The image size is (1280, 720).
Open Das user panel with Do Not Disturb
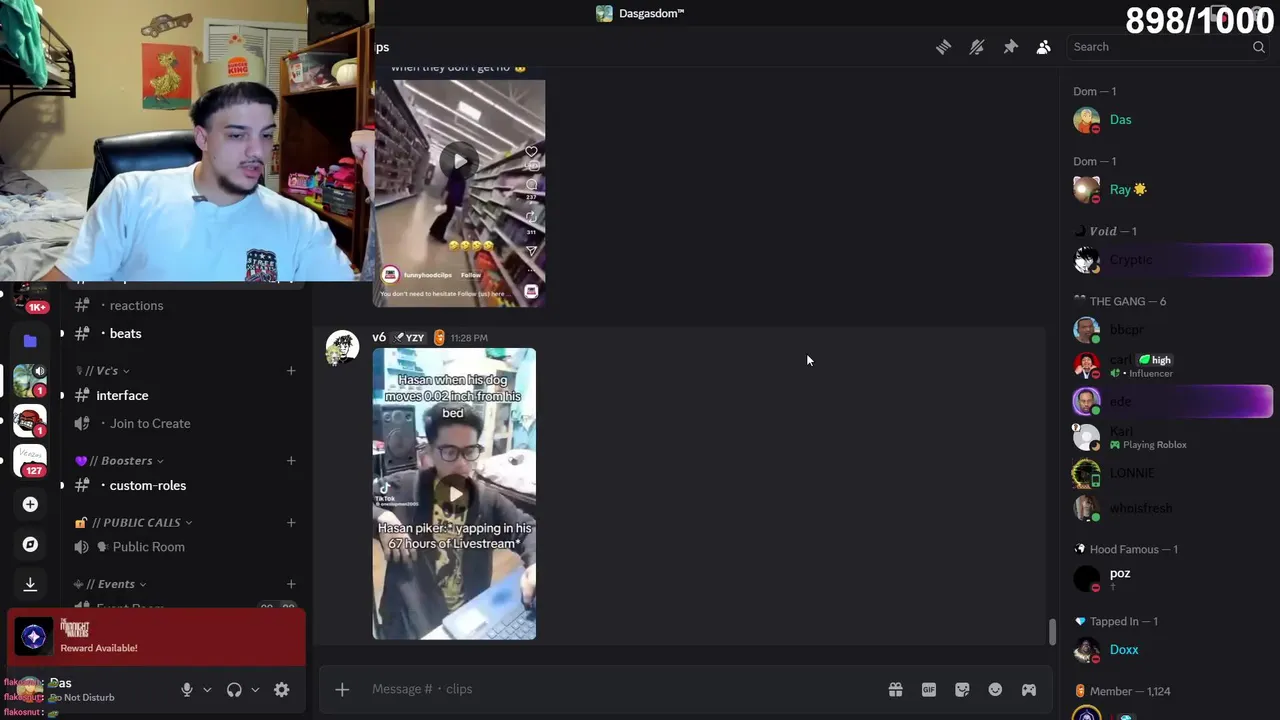(90, 690)
